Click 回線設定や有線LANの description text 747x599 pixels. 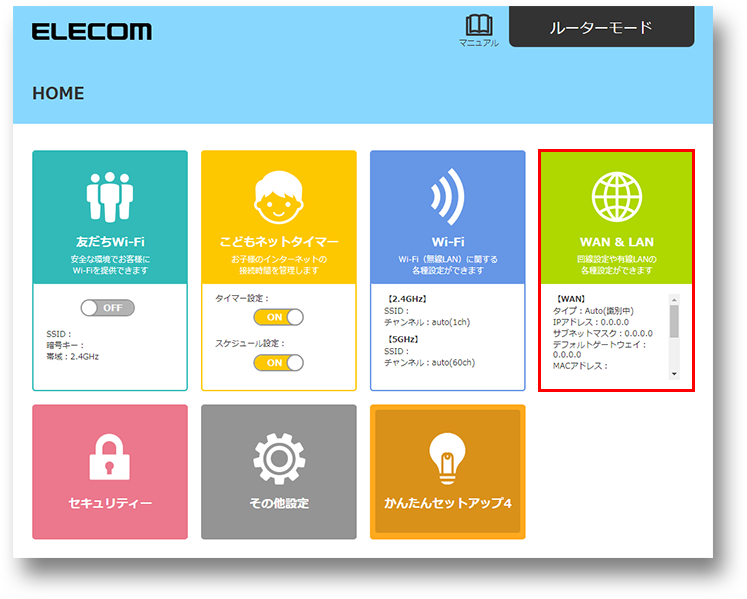[x=617, y=259]
